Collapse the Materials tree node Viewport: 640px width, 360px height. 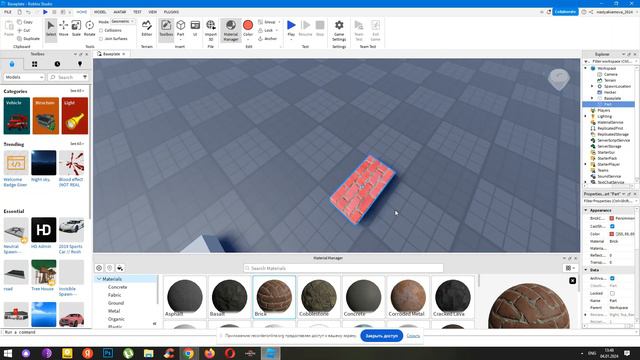click(99, 279)
